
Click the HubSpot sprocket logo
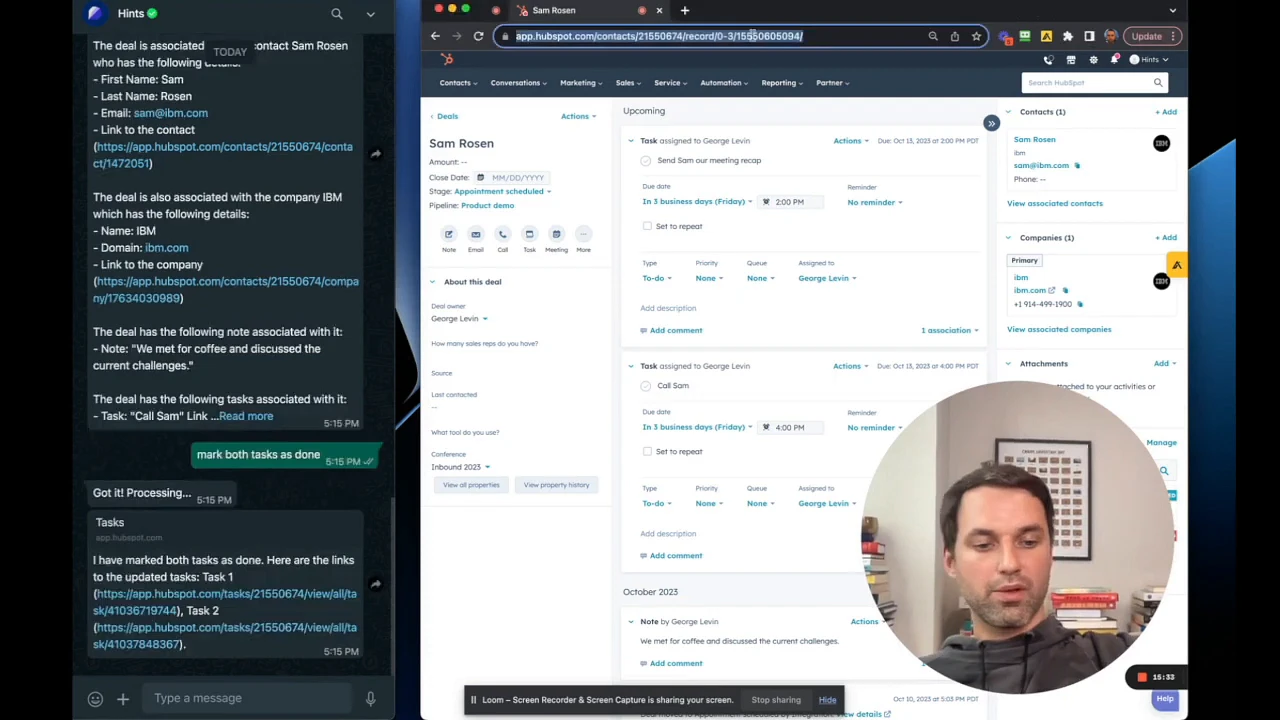(x=448, y=60)
